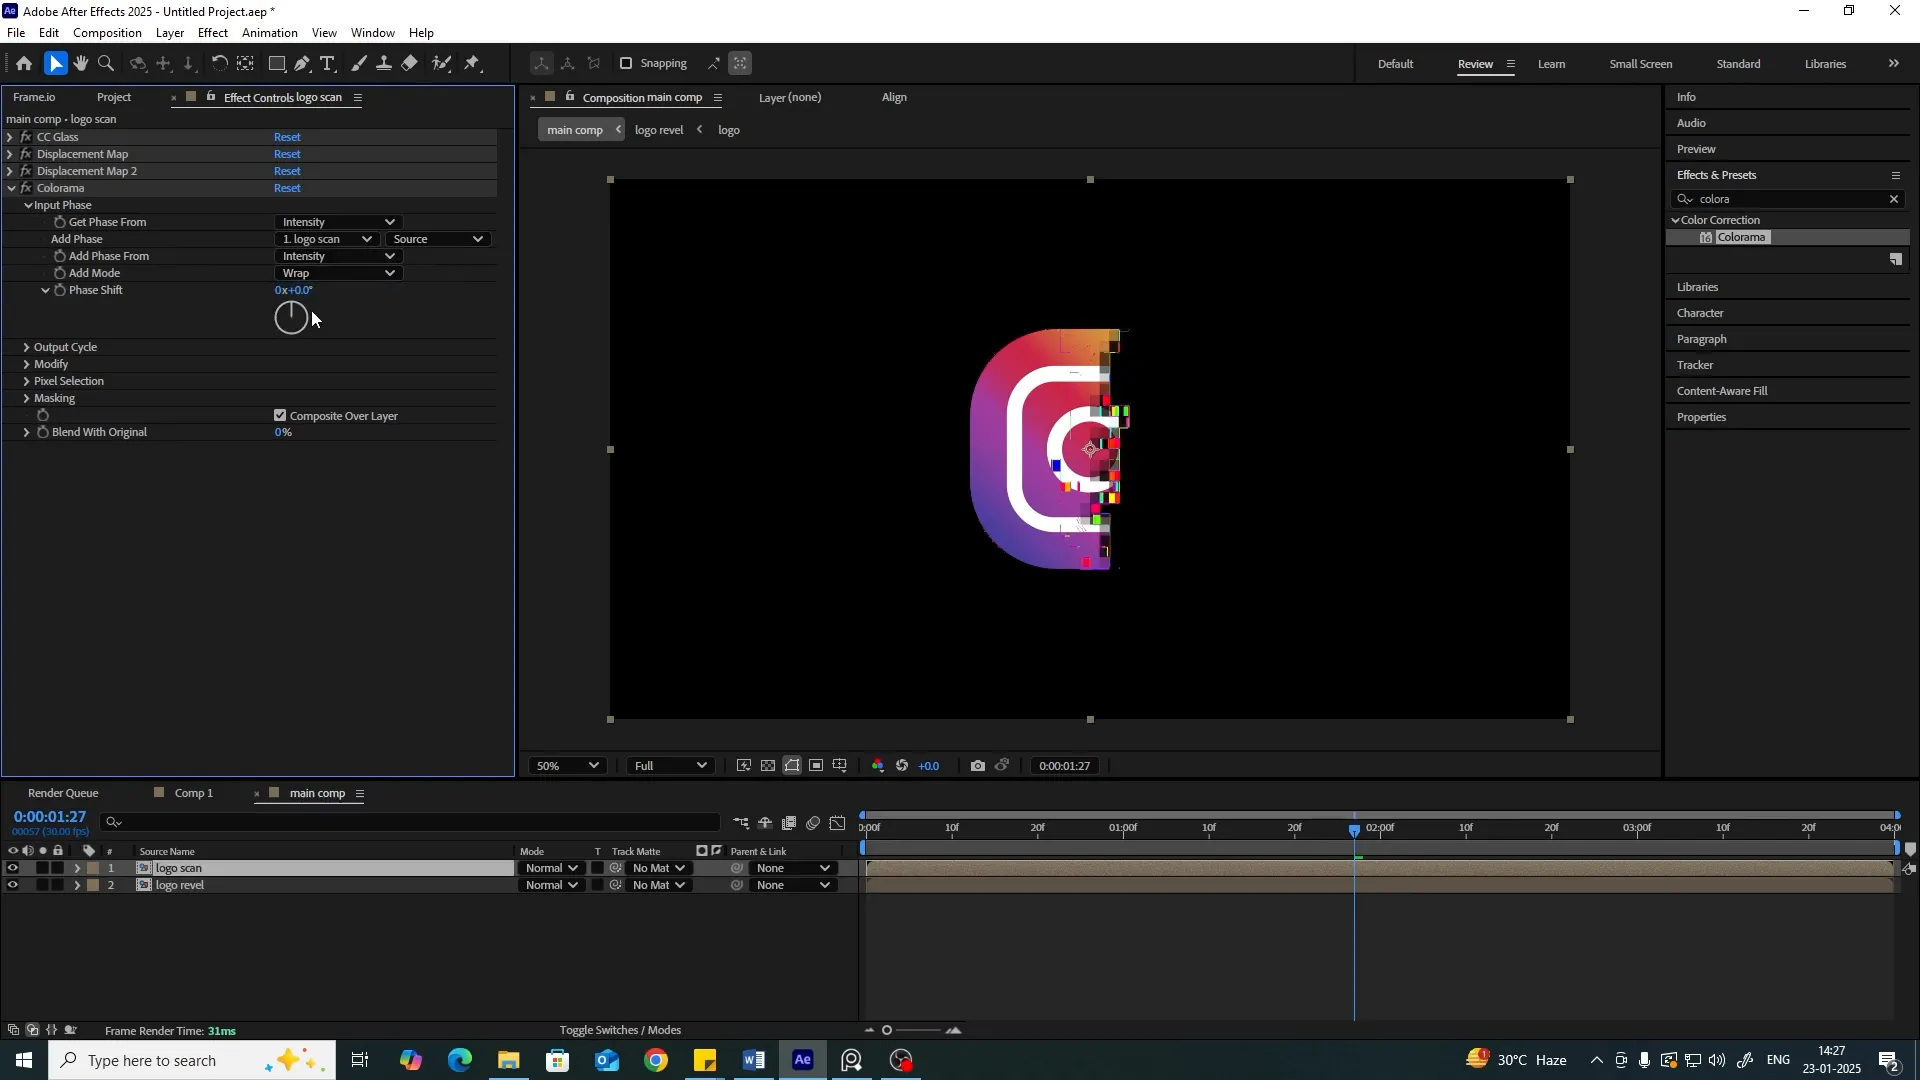
Task: Expand the Output Cycle group
Action: [x=26, y=347]
